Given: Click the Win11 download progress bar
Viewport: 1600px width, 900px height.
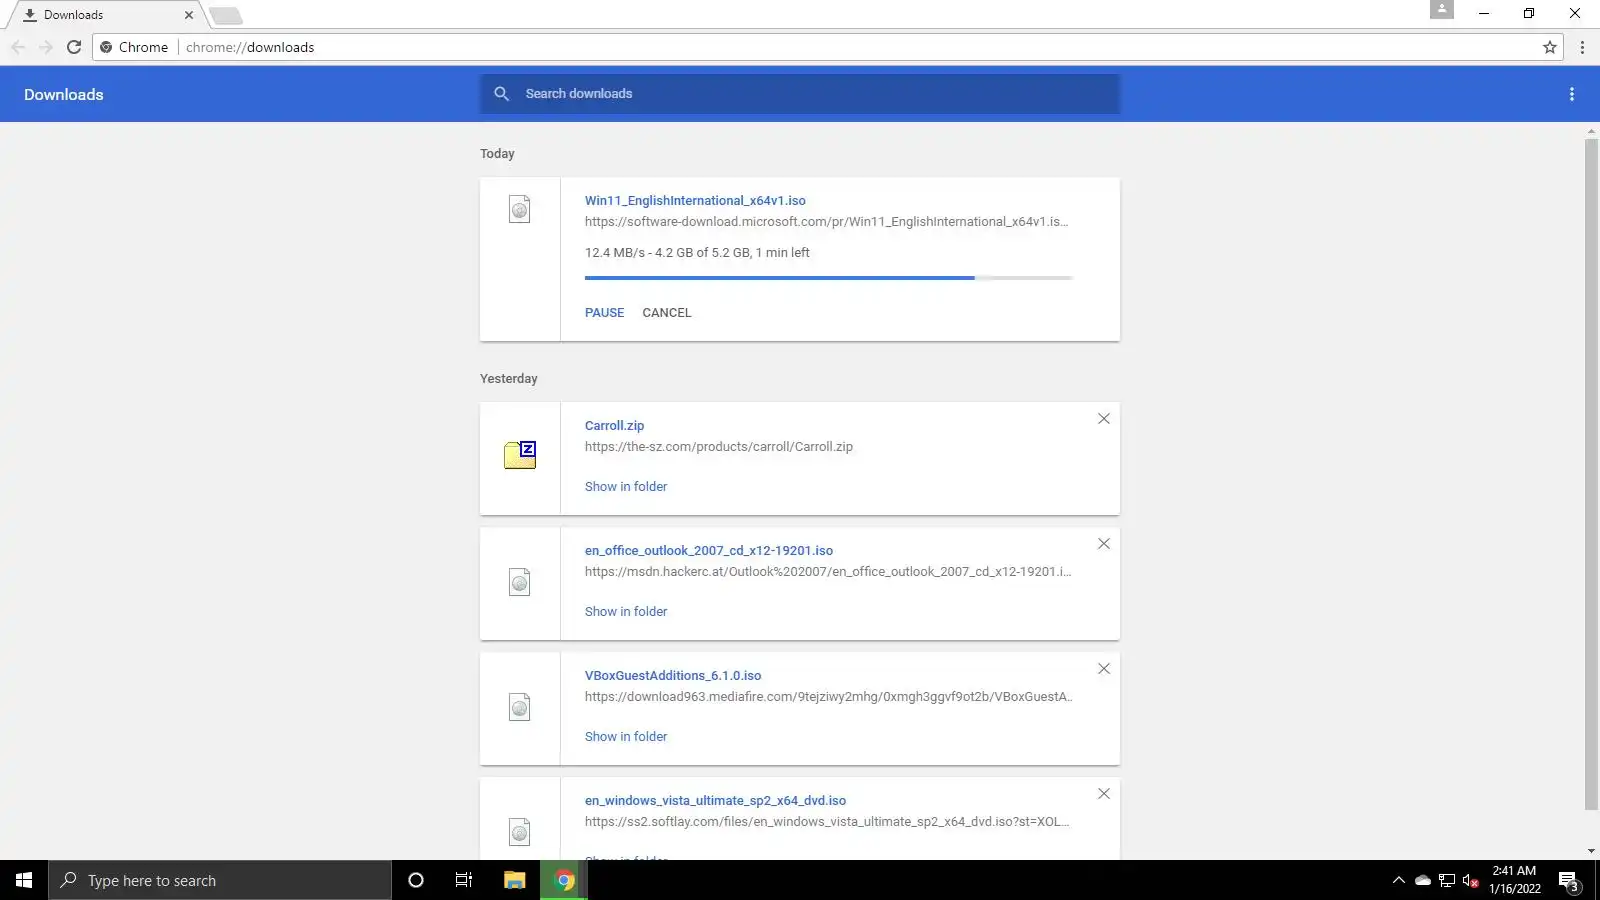Looking at the screenshot, I should (829, 278).
